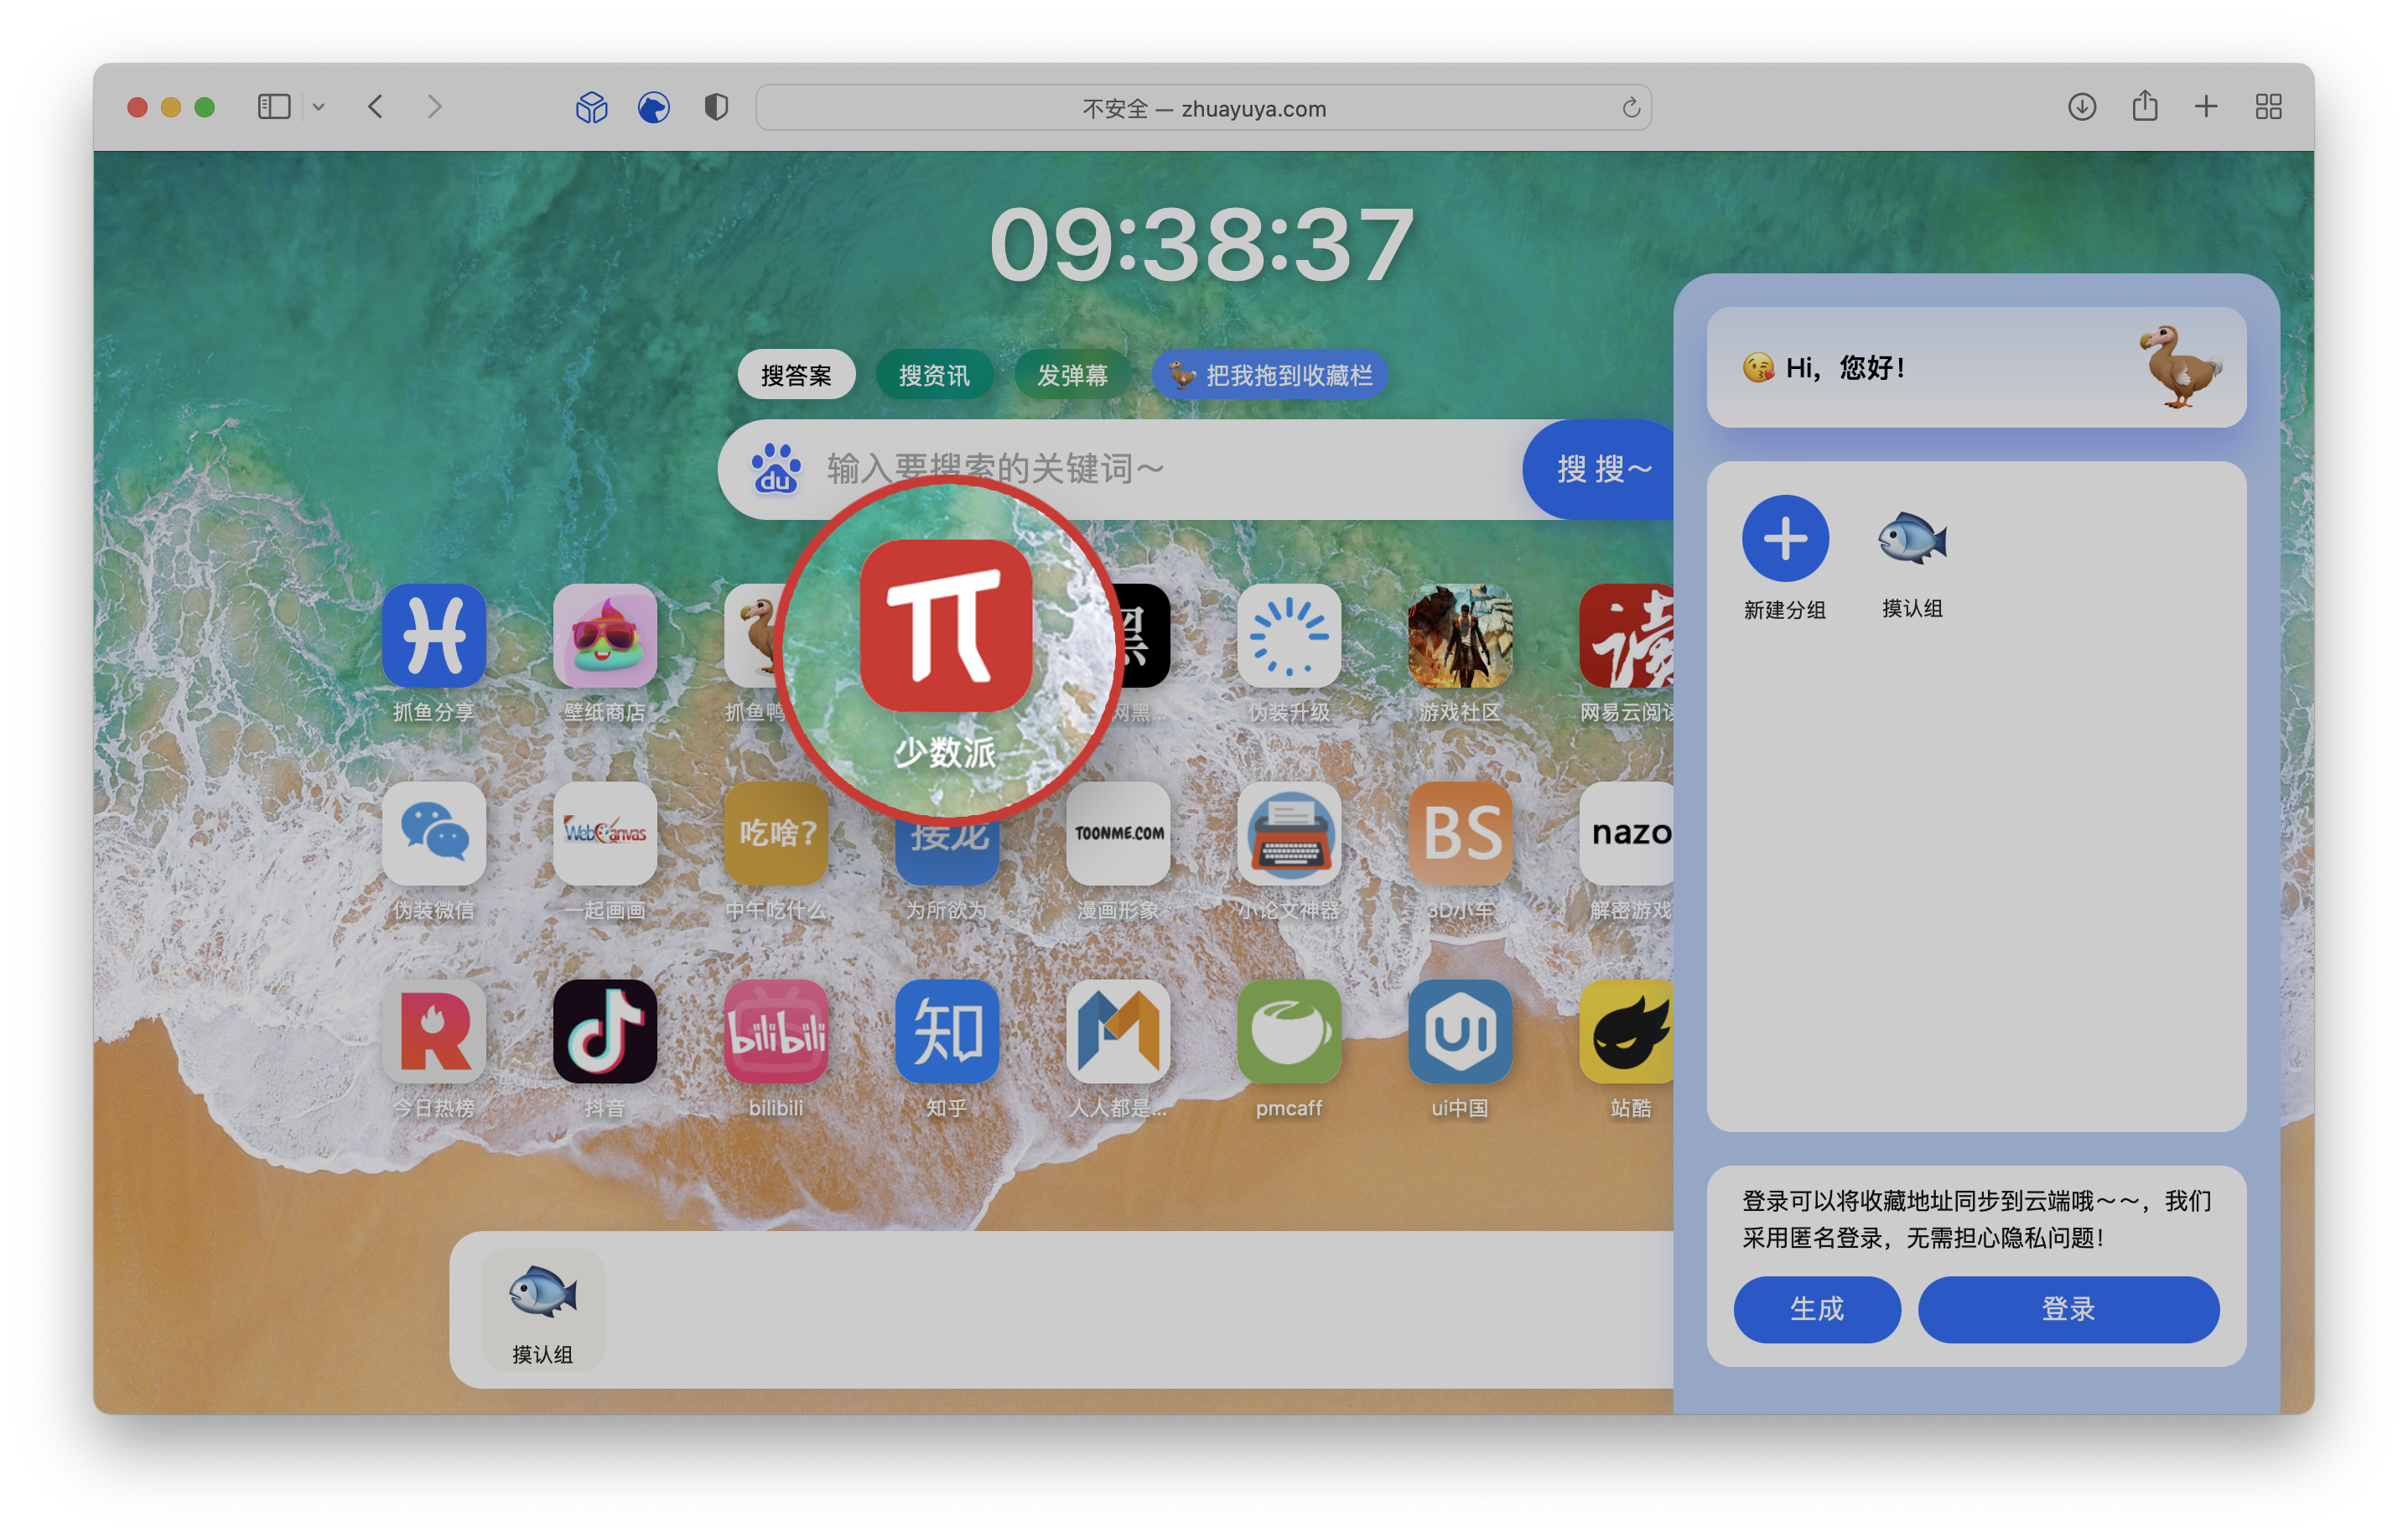This screenshot has width=2408, height=1538.
Task: Expand the sidebar chevron dropdown in toolbar
Action: click(x=318, y=107)
